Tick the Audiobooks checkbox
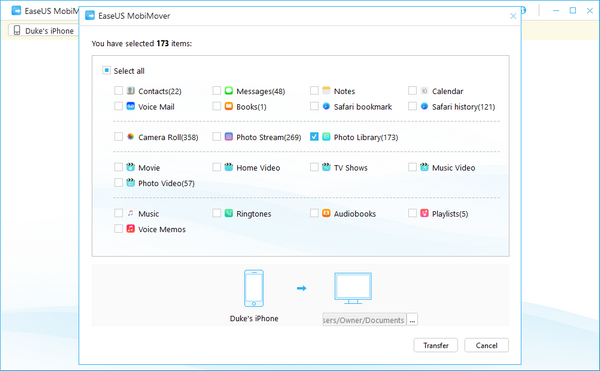Viewport: 600px width, 371px height. [314, 213]
